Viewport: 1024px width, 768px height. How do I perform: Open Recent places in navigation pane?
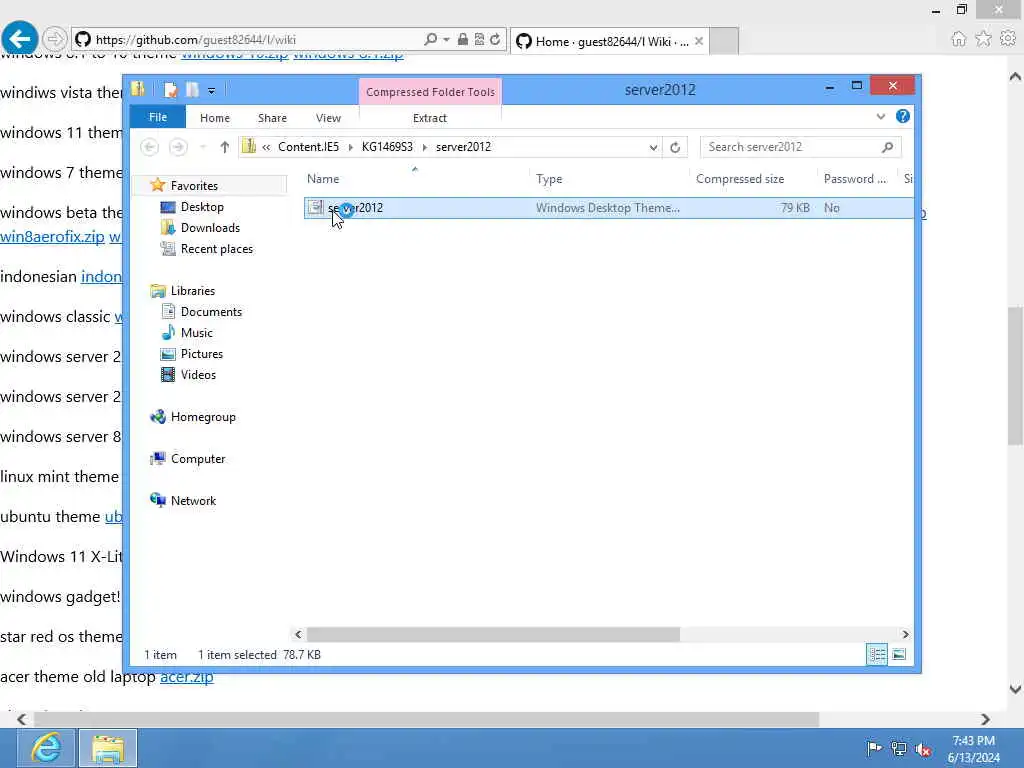click(217, 249)
